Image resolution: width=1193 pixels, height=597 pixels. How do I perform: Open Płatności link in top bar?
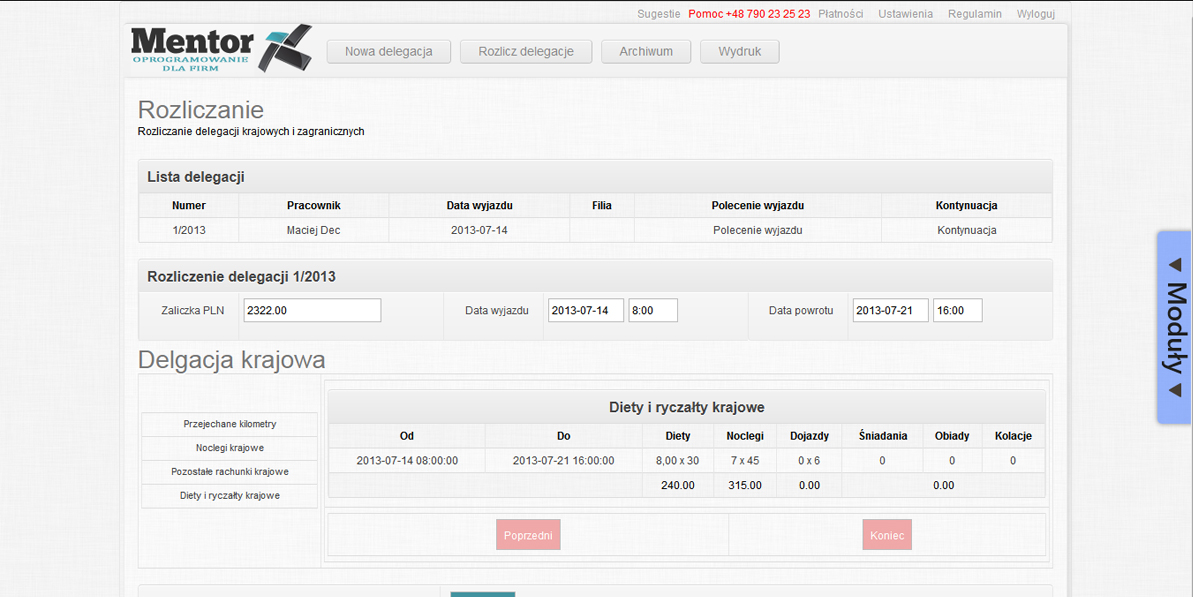point(841,14)
